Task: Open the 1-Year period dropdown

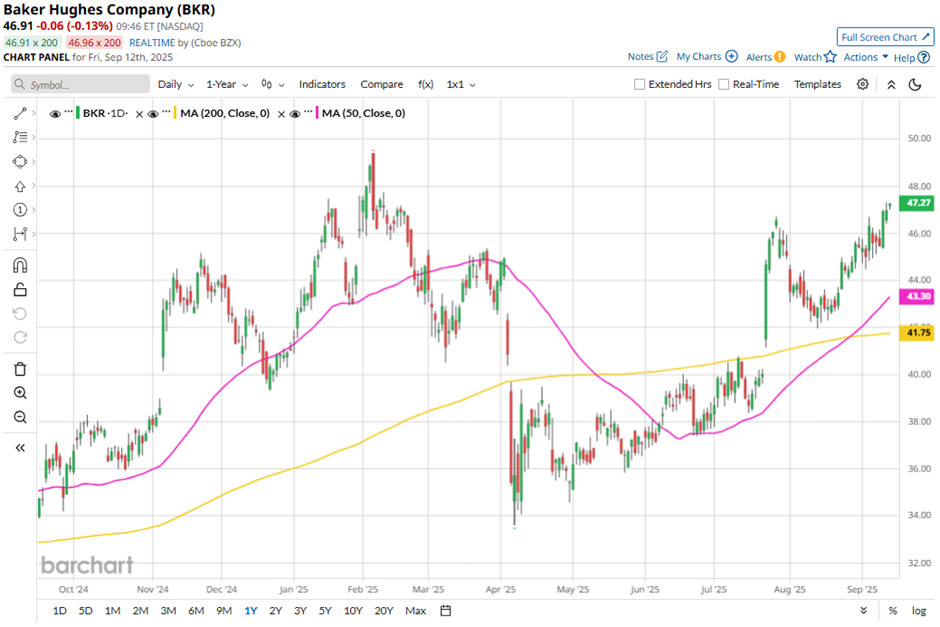Action: click(227, 85)
